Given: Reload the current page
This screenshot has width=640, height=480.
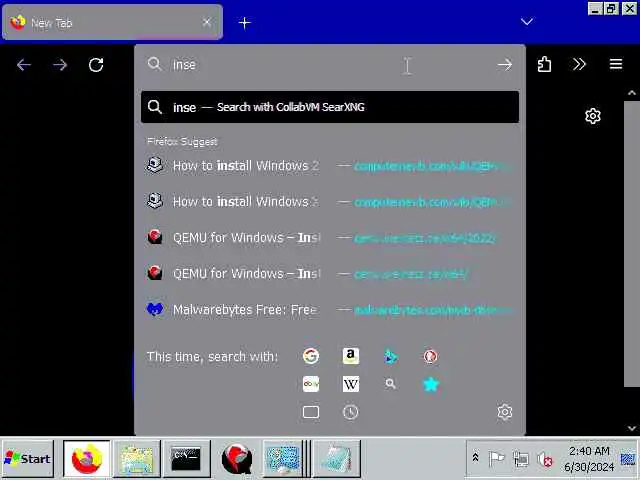Looking at the screenshot, I should coord(96,64).
